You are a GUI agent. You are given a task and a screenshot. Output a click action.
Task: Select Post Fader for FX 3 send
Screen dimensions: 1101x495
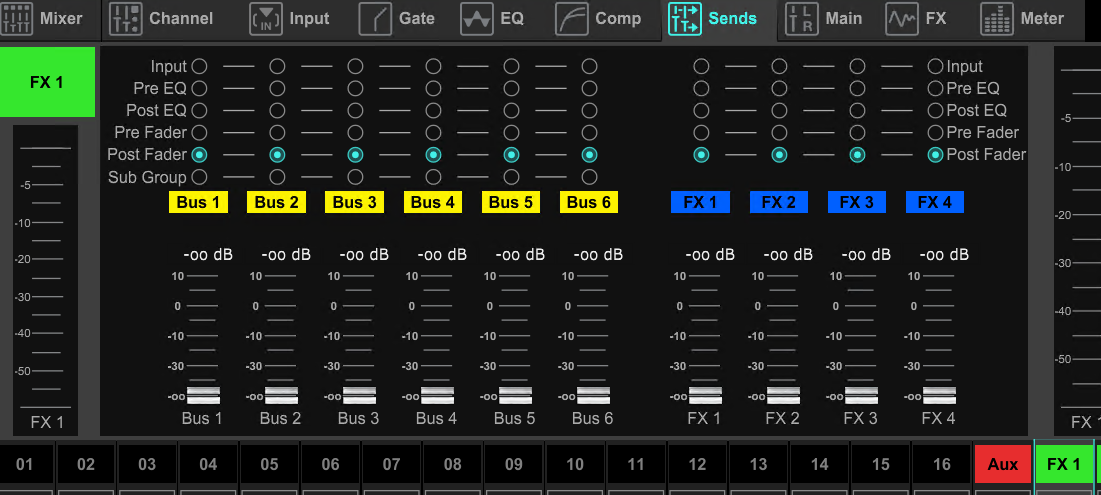(x=857, y=154)
